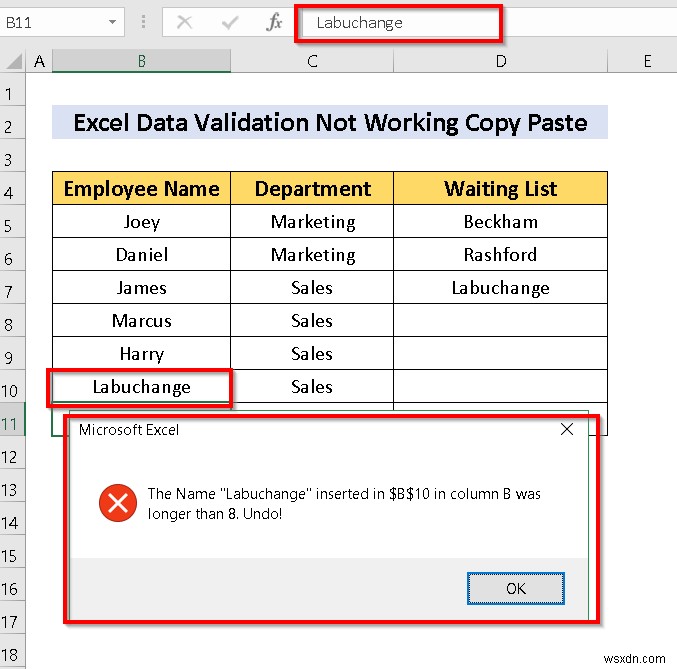Select the 'Department' header cell

point(312,188)
